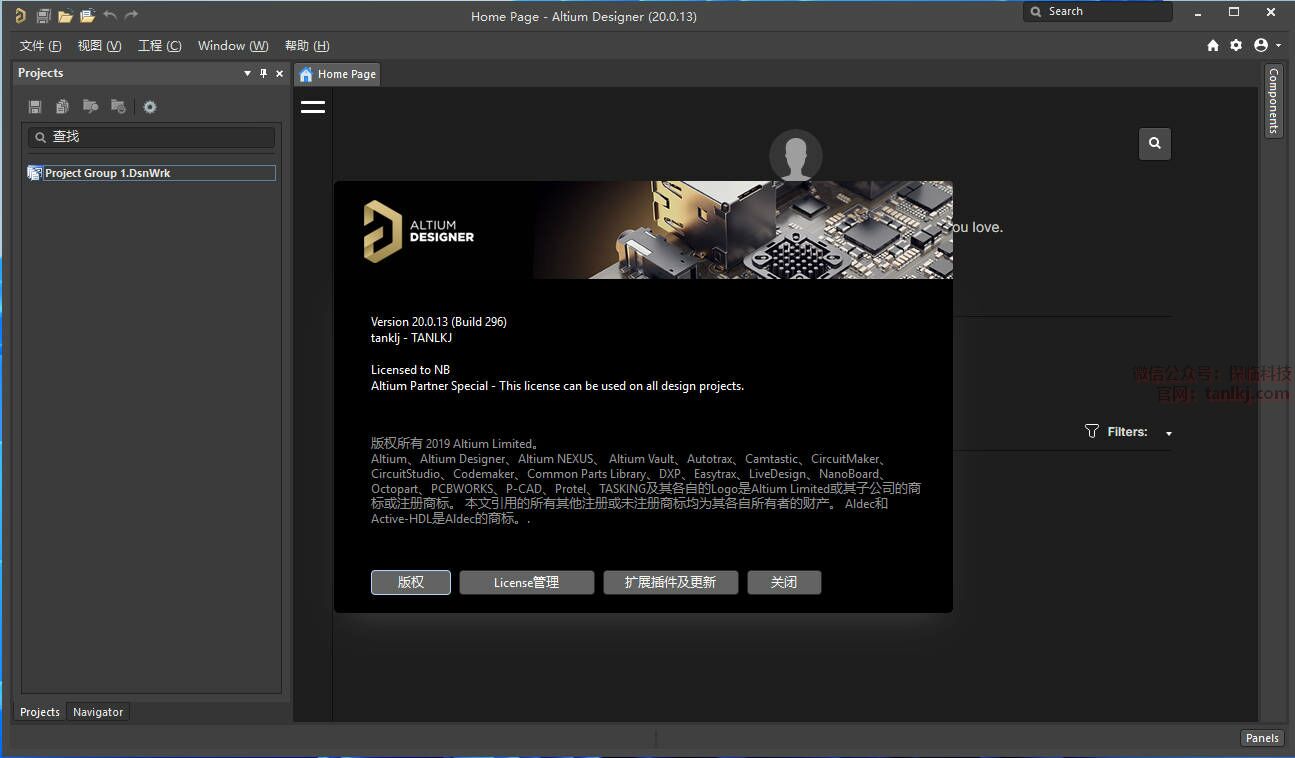This screenshot has width=1295, height=758.
Task: Click the Projects panel title
Action: [x=40, y=73]
